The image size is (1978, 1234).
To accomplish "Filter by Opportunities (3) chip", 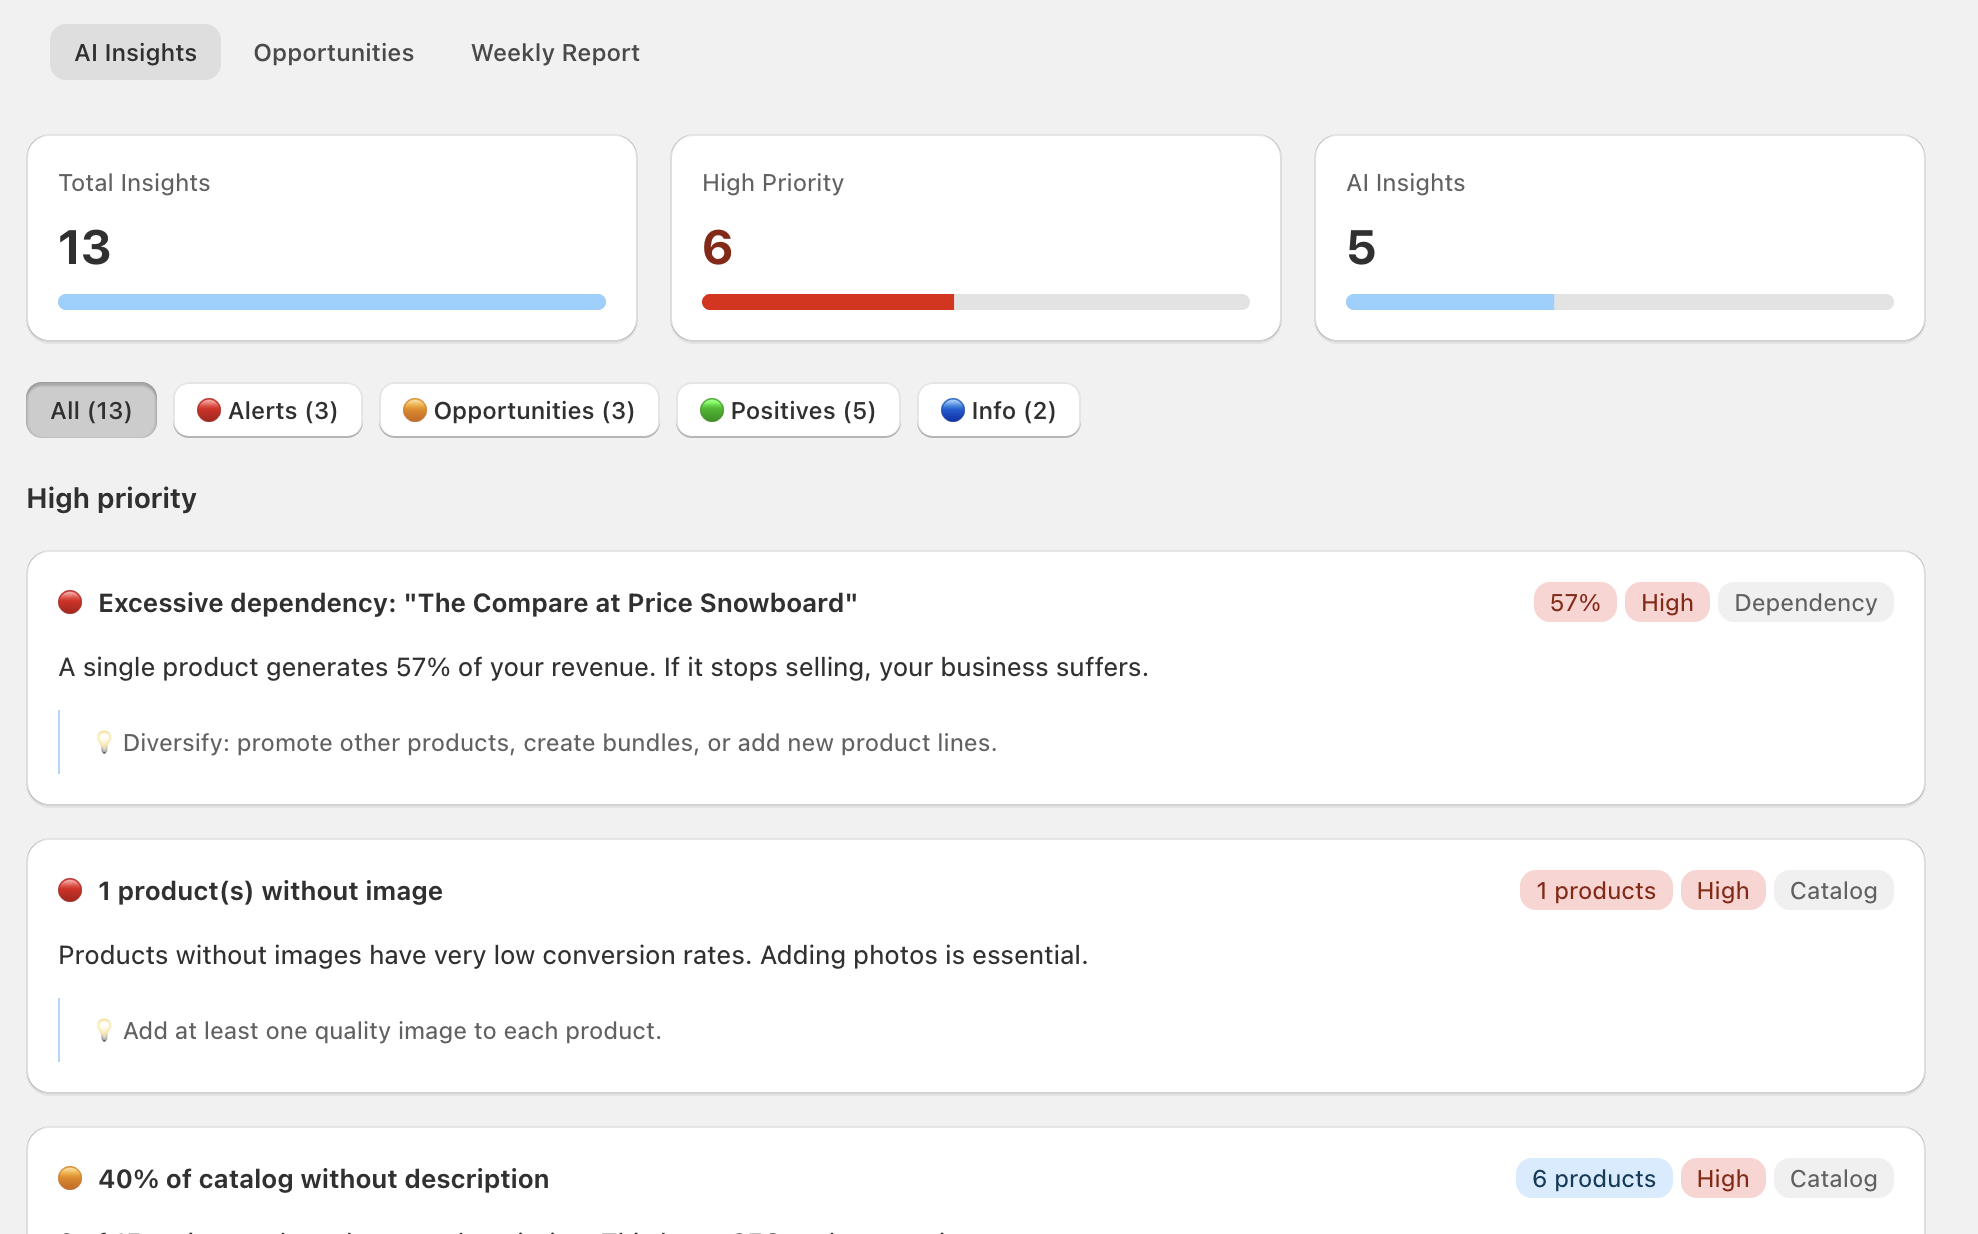I will pos(519,410).
